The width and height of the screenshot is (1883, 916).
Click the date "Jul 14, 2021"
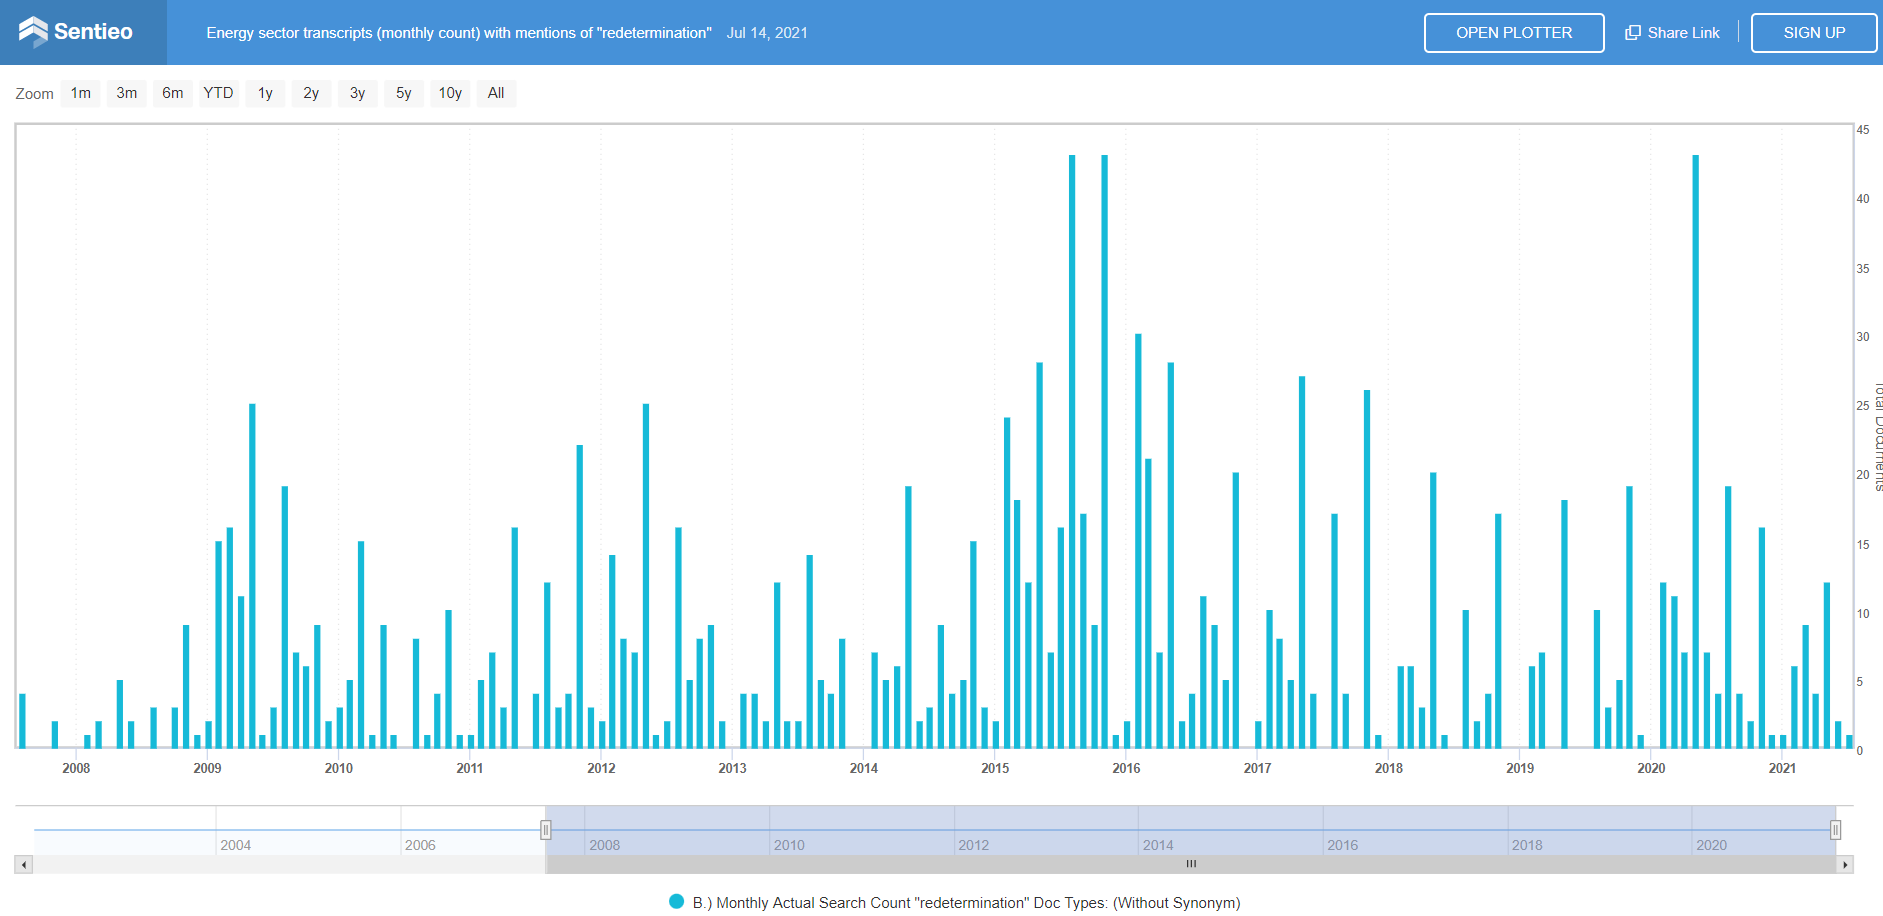(767, 33)
